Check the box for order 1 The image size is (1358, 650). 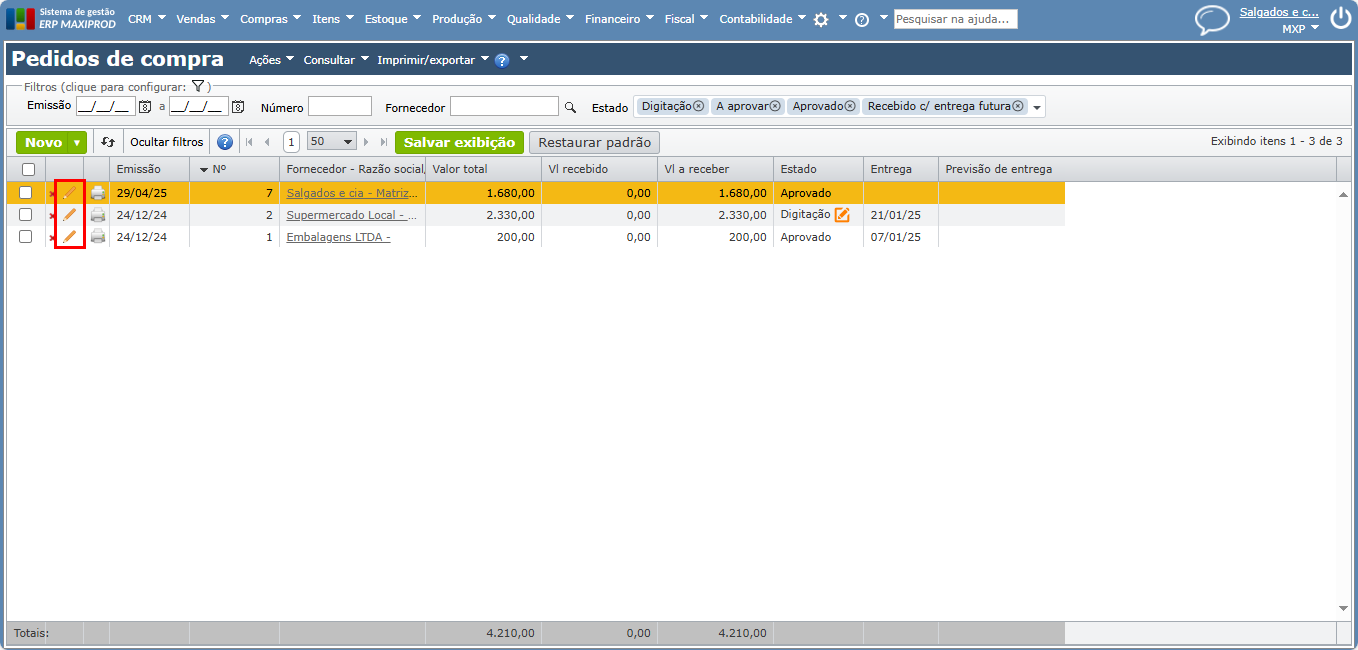click(26, 237)
